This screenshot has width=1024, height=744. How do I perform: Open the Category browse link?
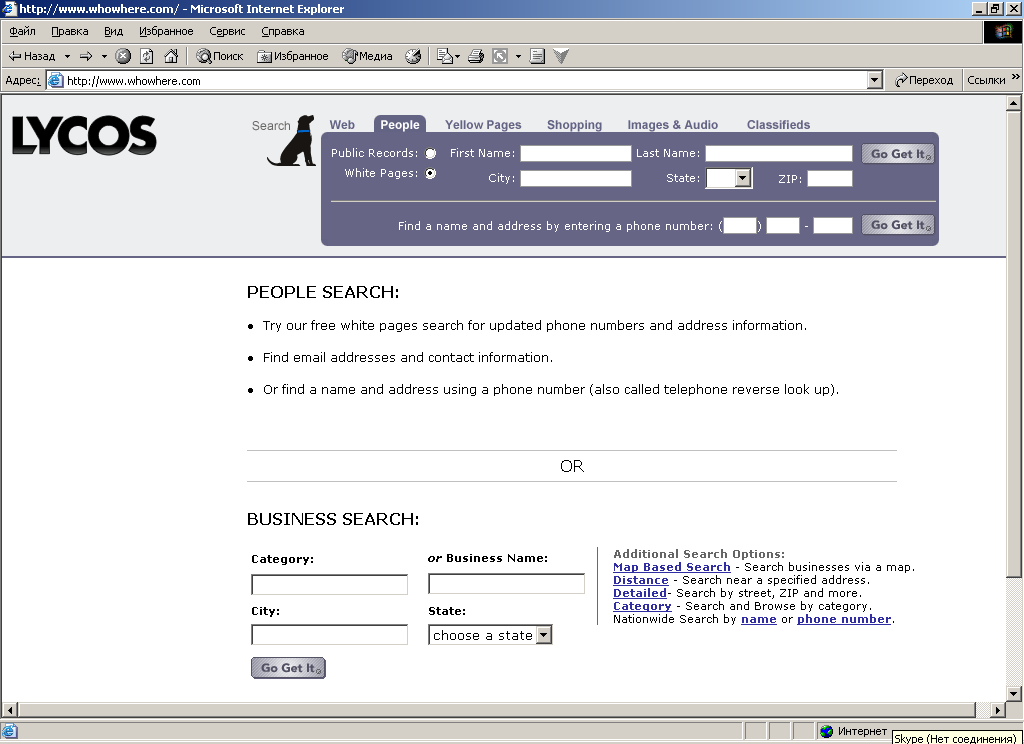coord(642,606)
